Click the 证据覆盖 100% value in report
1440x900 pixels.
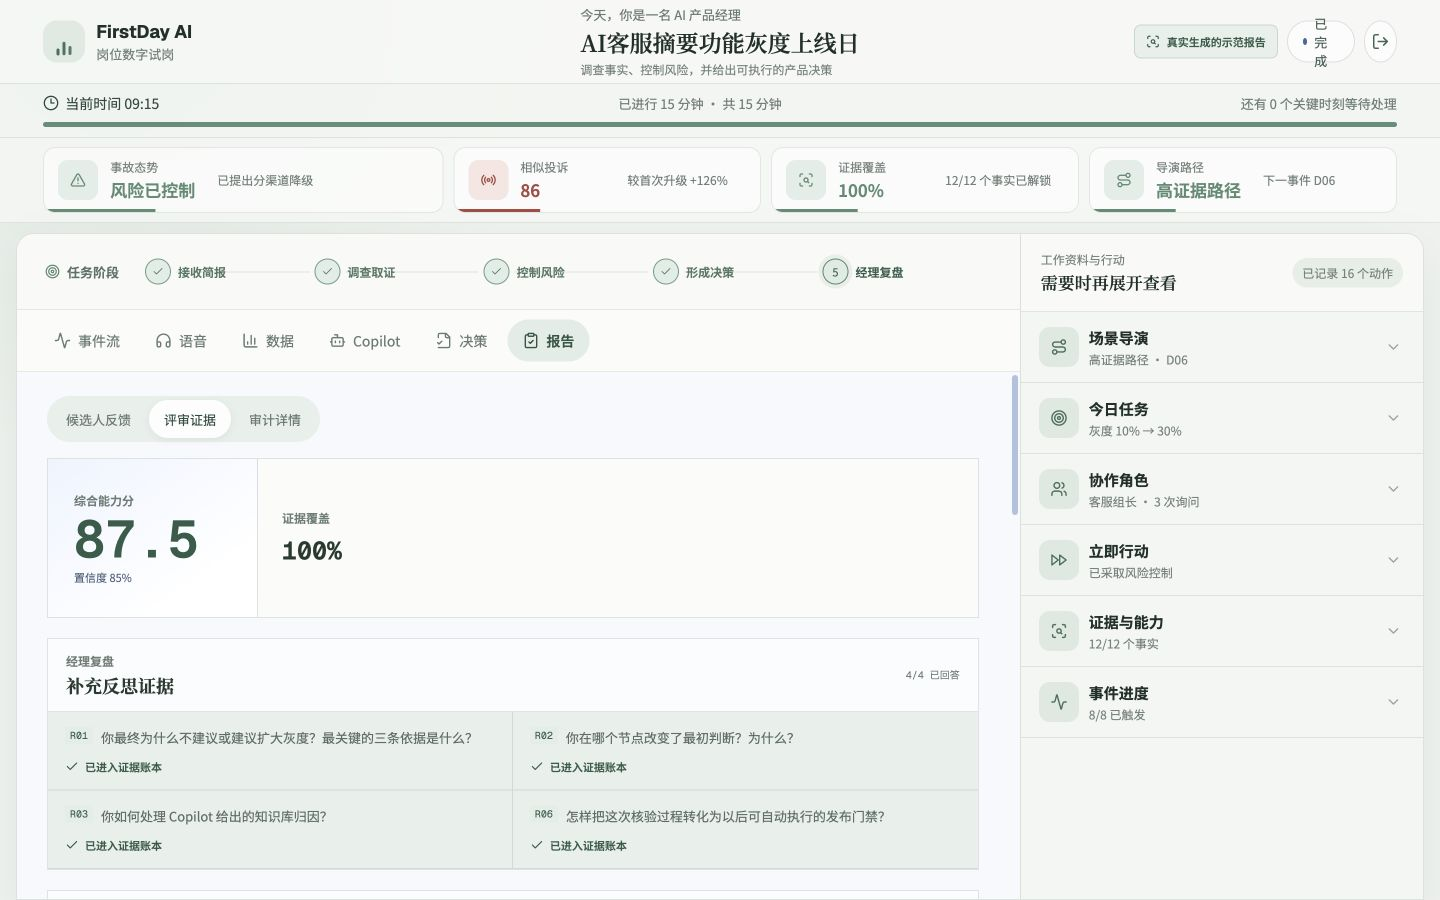312,551
